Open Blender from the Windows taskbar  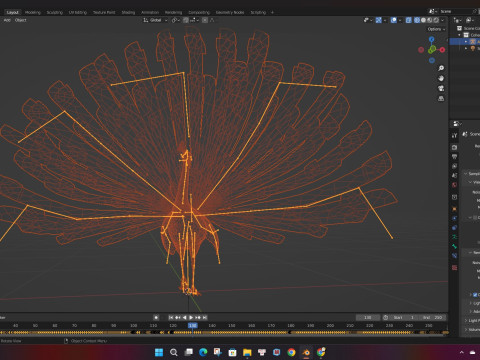[x=306, y=352]
